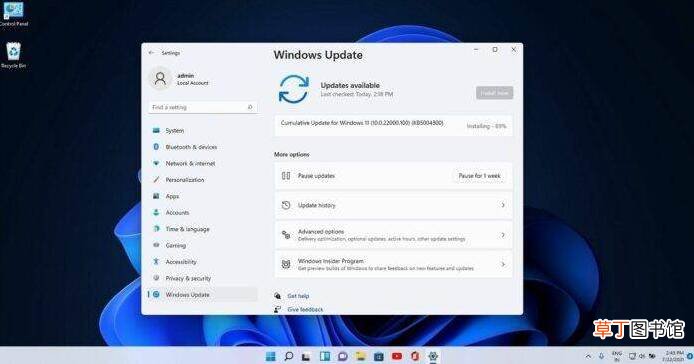Open File Explorer on taskbar

click(x=361, y=356)
